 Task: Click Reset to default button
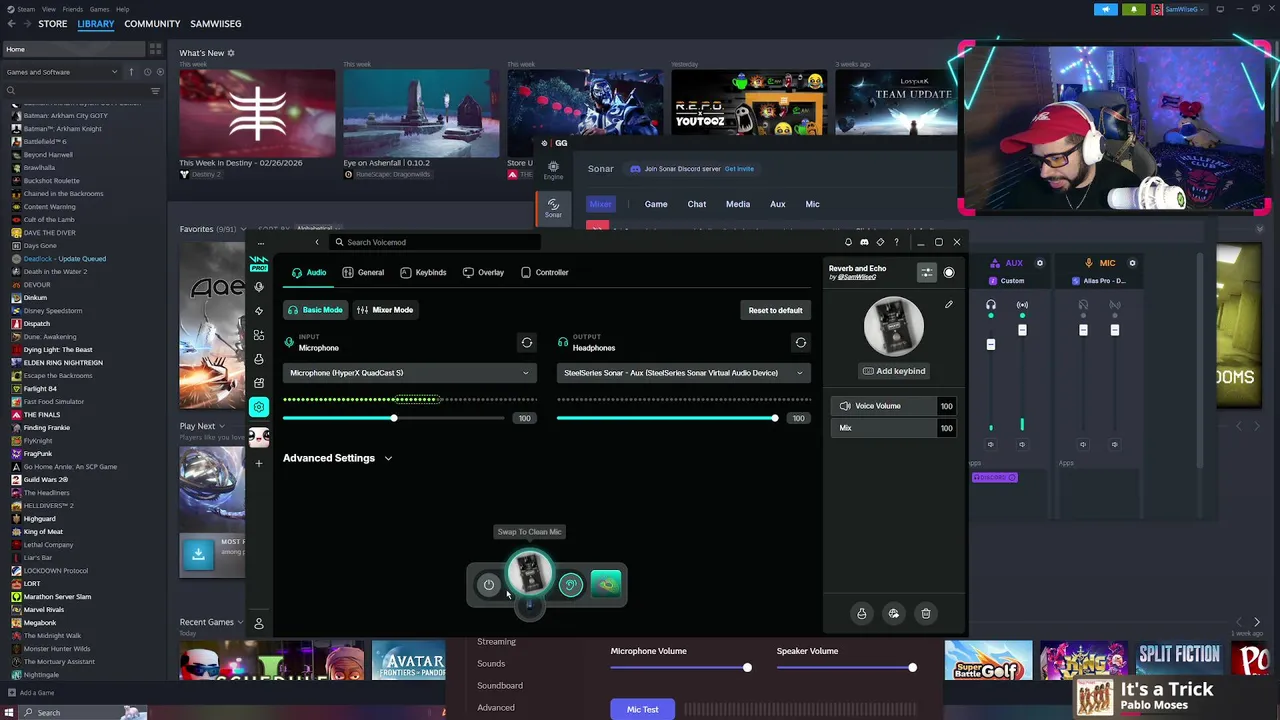(x=775, y=310)
